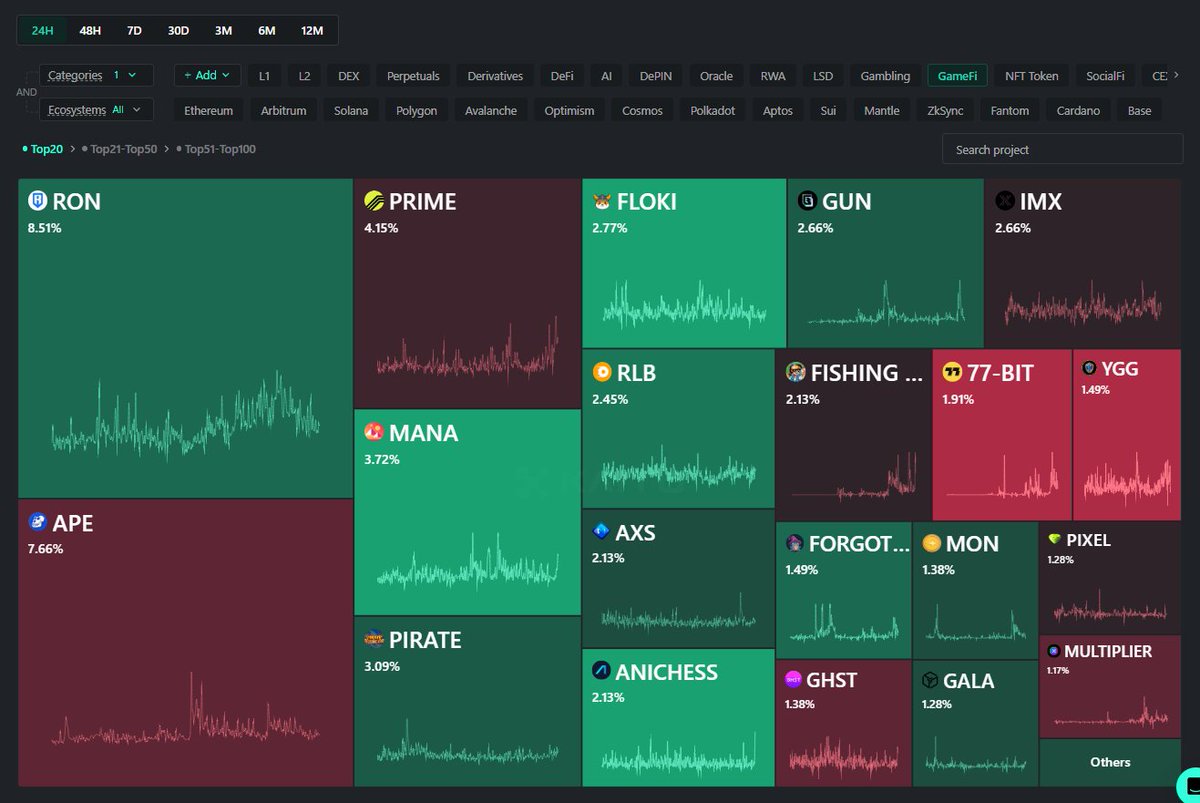The height and width of the screenshot is (803, 1200).
Task: Toggle the SocialFi category filter
Action: pos(1105,76)
